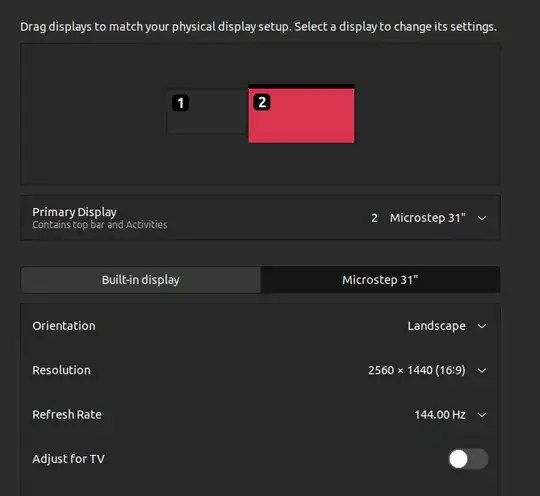
Task: Click the number 2 badge on display two
Action: tap(262, 102)
